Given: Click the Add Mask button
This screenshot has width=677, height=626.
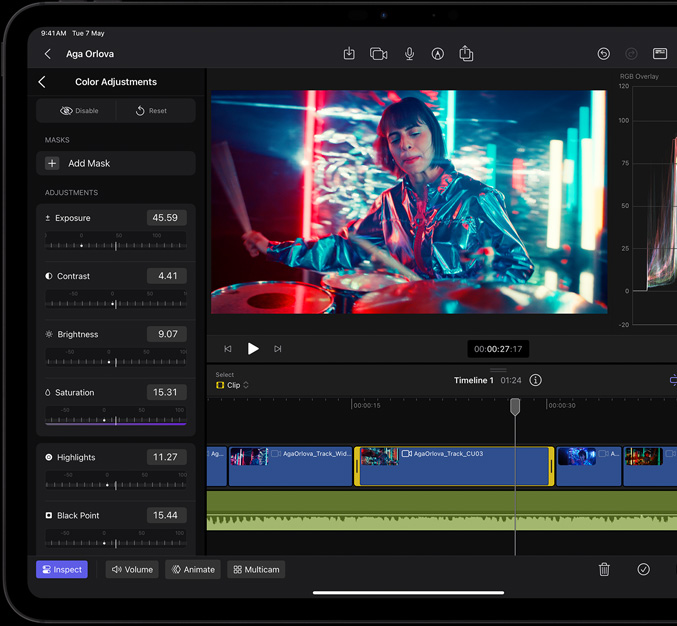Looking at the screenshot, I should 116,163.
